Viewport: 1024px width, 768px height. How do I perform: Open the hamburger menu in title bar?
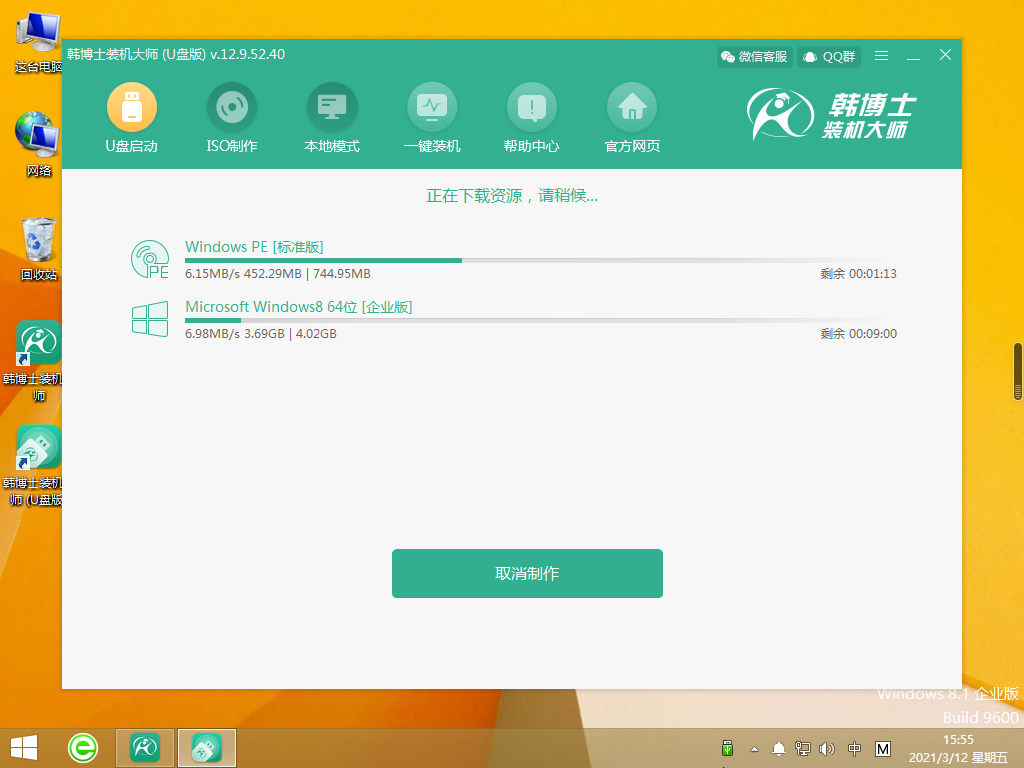pos(881,56)
